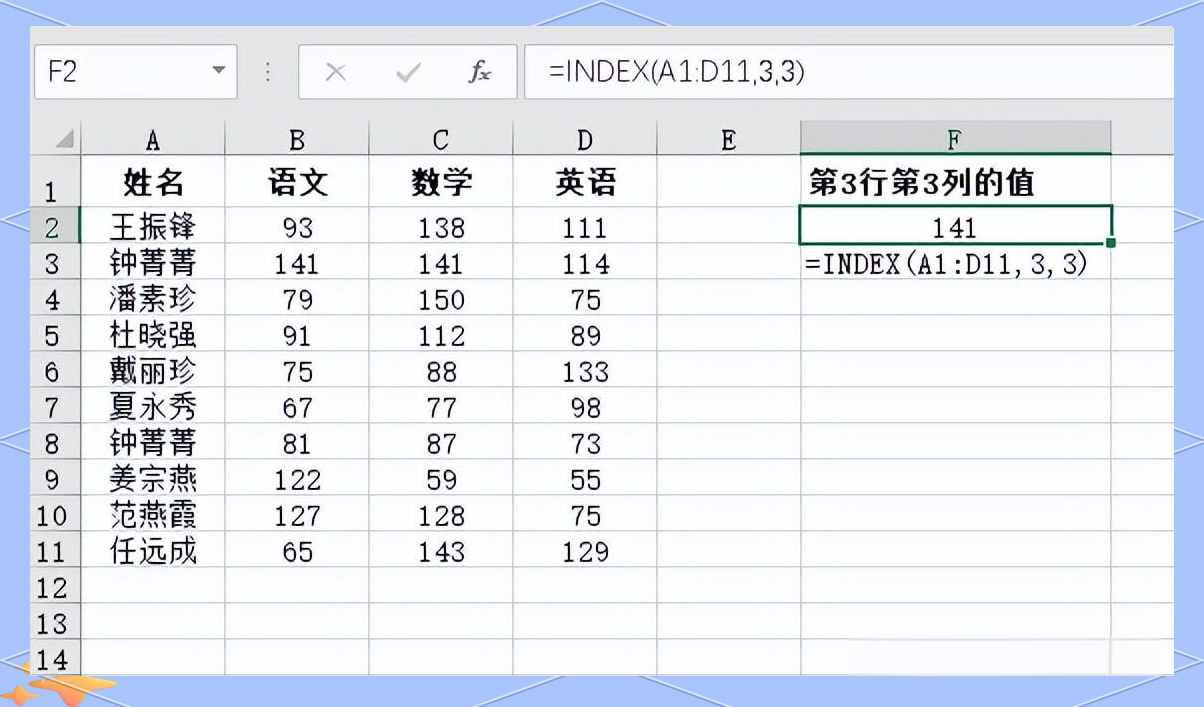Screen dimensions: 1204x707
Task: Select column A header
Action: click(153, 139)
